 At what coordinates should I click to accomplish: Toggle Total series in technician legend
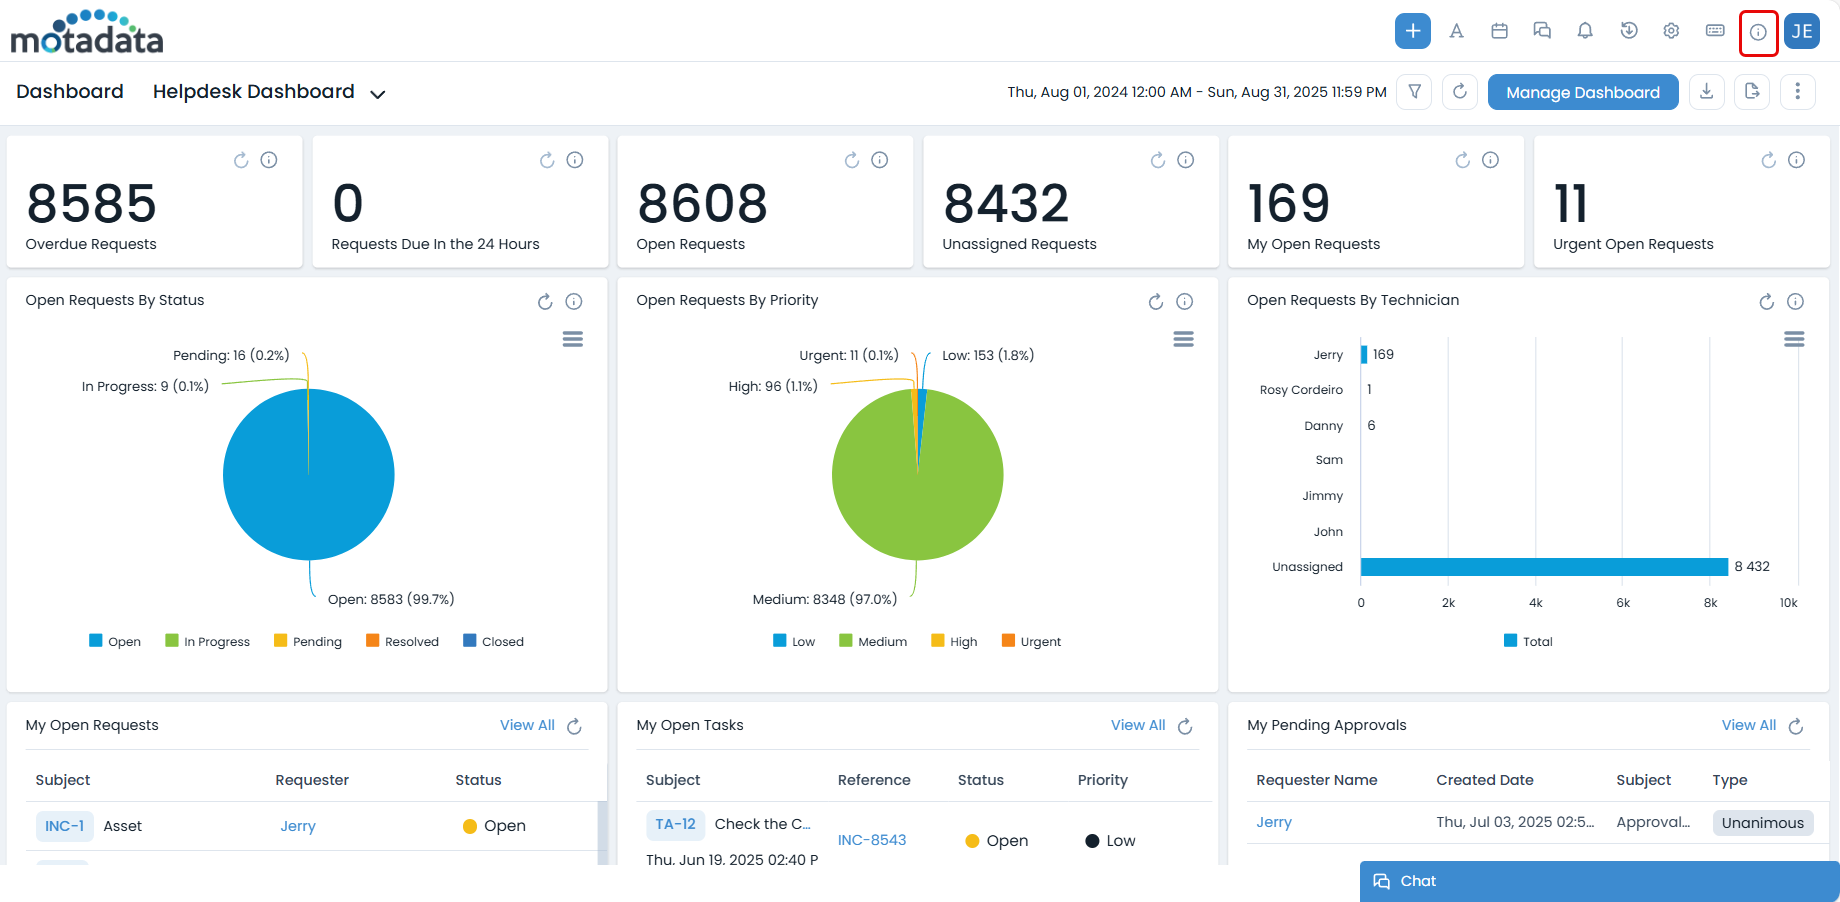pos(1528,641)
